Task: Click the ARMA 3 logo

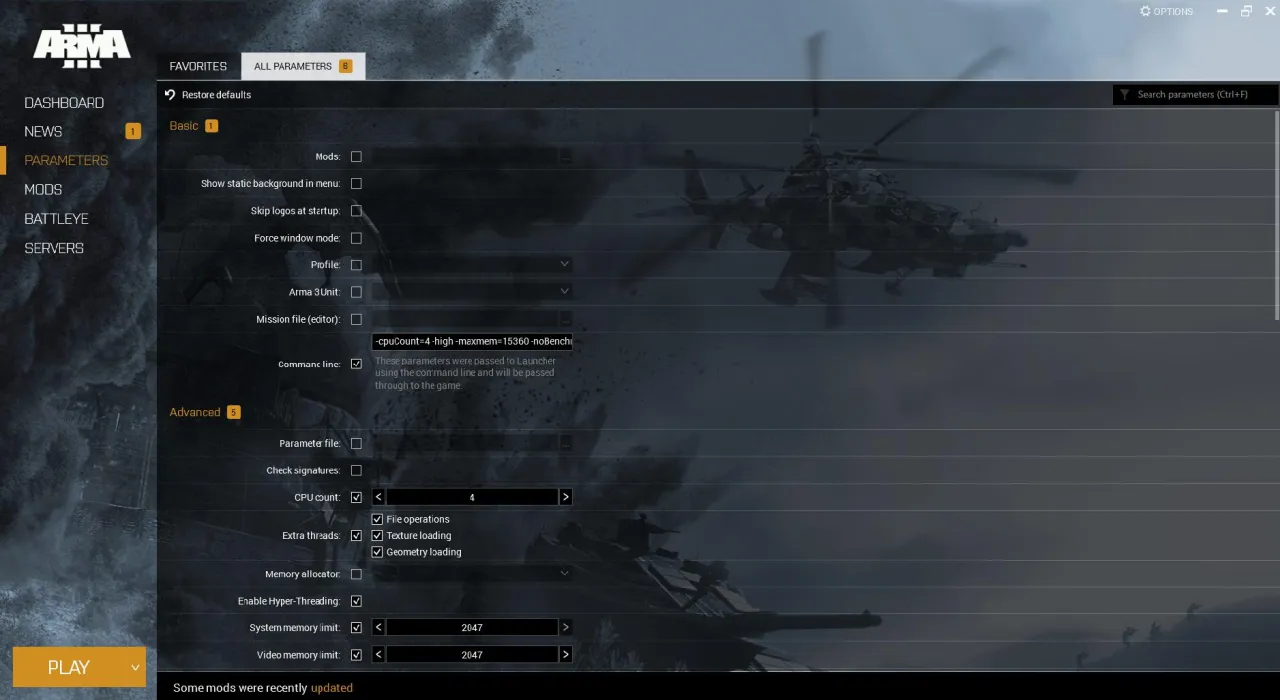Action: point(80,45)
